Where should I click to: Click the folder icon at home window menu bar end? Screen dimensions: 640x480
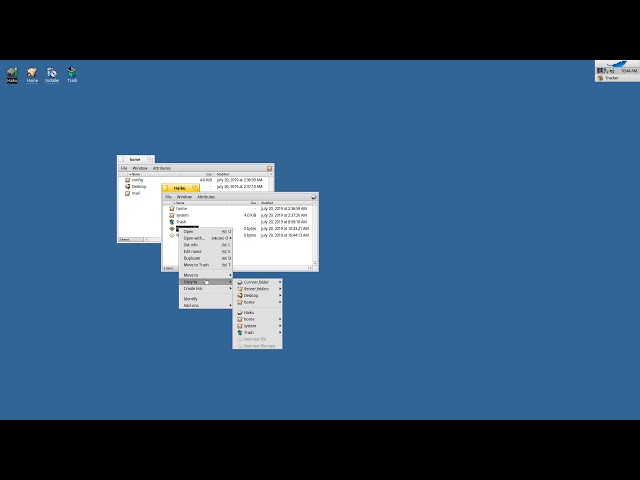tap(269, 168)
